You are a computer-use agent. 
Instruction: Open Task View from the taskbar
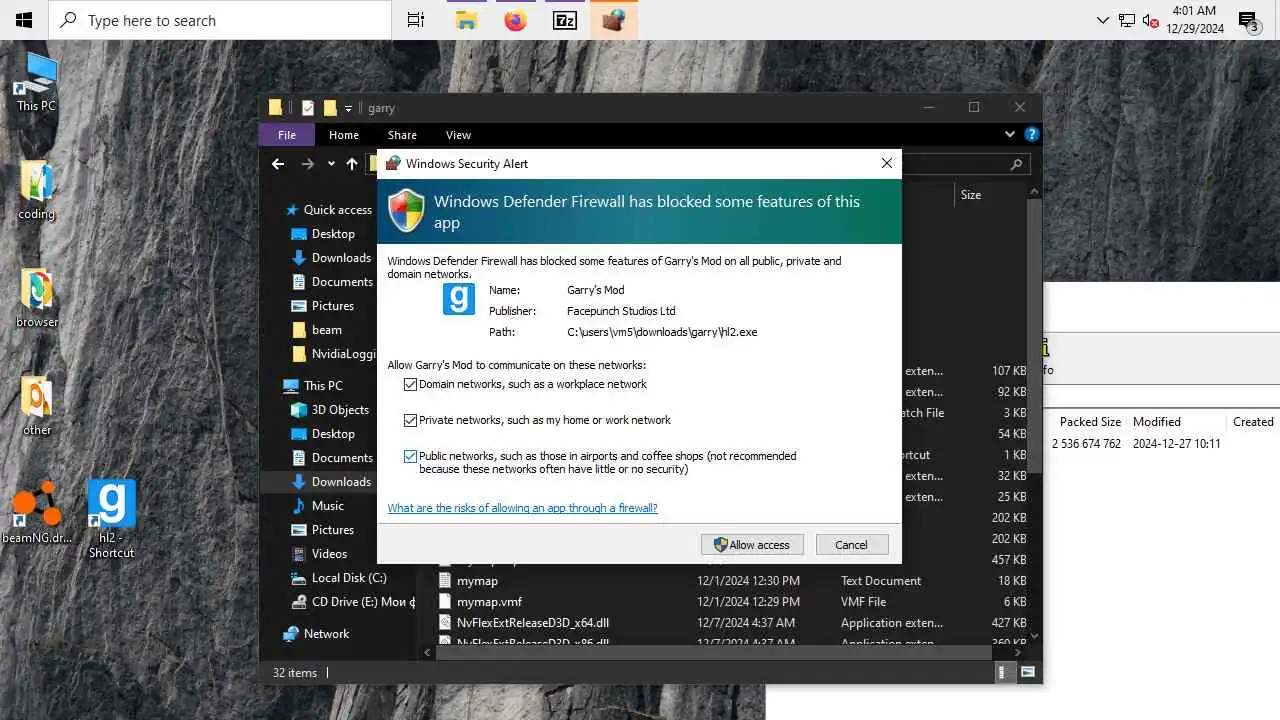(x=416, y=20)
